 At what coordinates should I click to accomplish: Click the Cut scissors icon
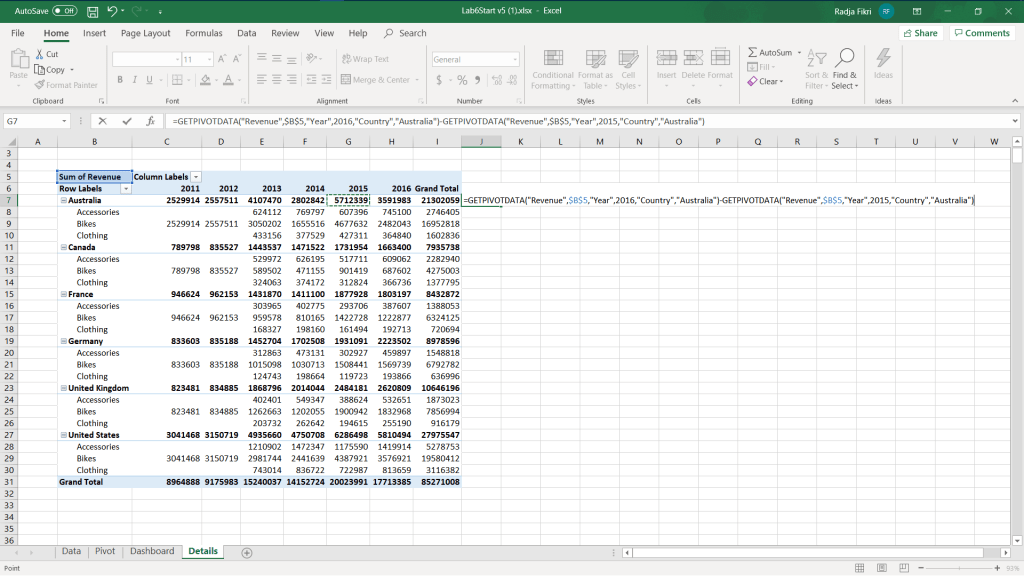(39, 54)
